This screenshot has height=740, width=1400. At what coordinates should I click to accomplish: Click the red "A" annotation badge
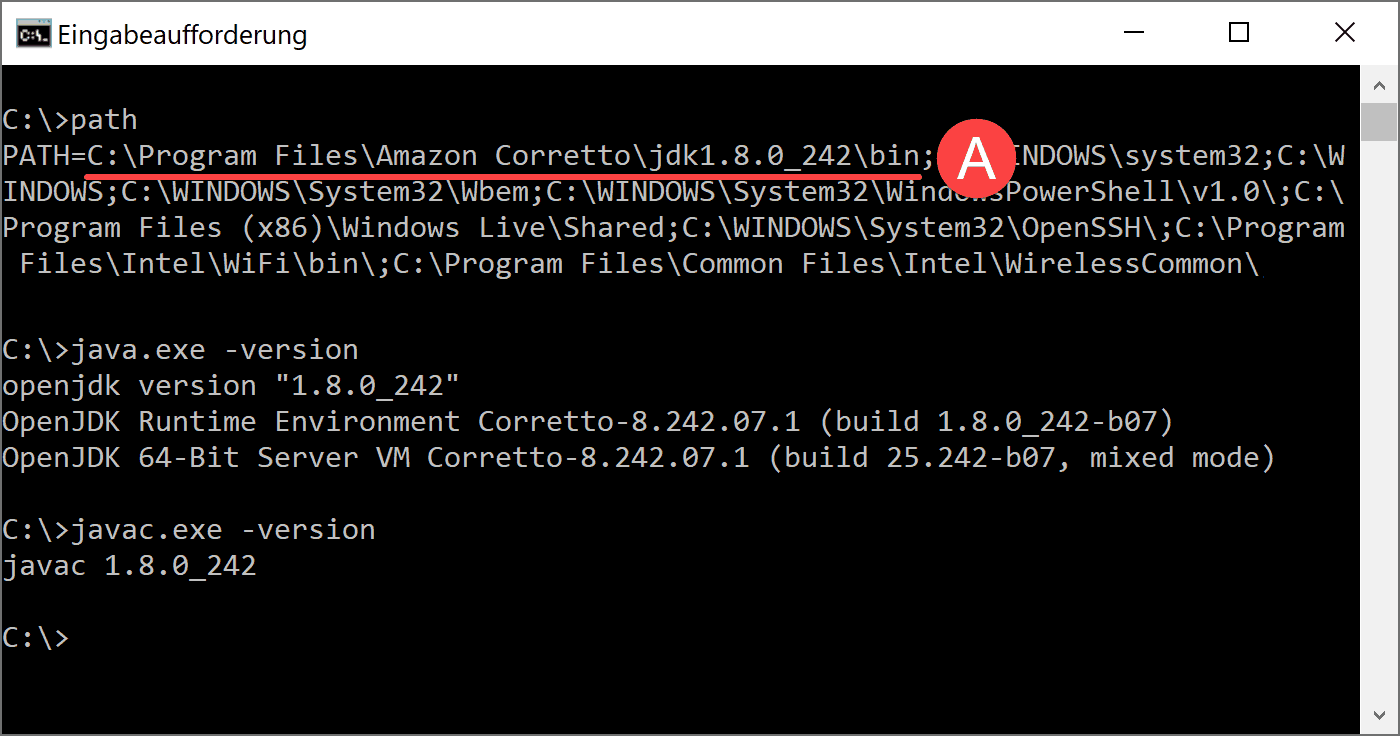click(975, 158)
